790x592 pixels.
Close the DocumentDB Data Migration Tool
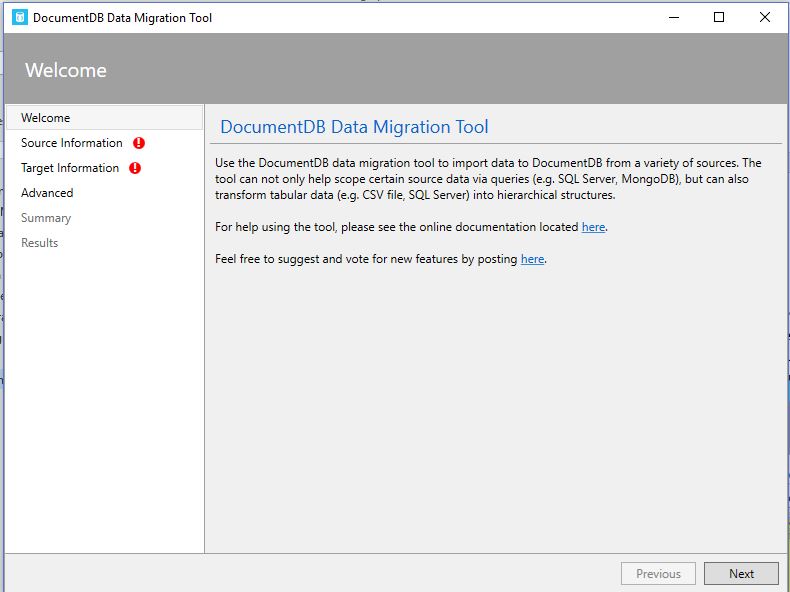click(764, 17)
